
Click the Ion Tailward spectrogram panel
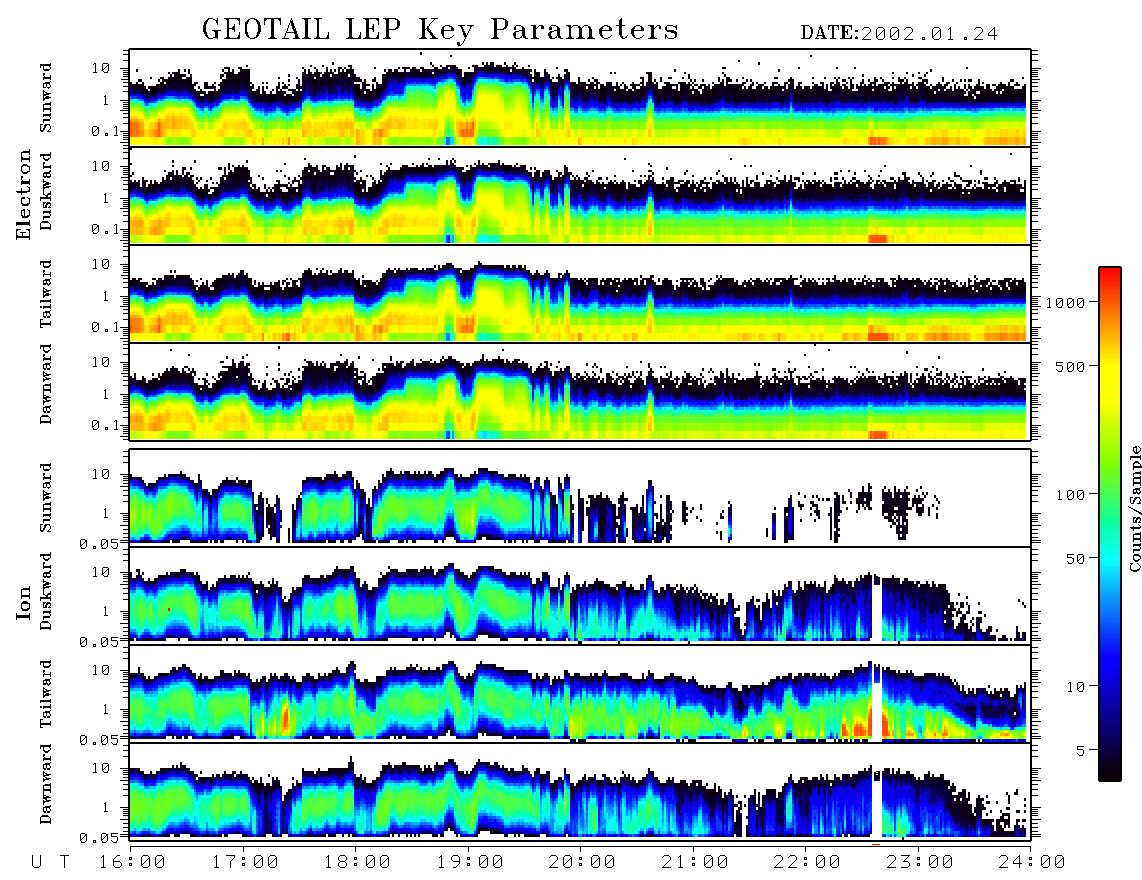(x=580, y=694)
